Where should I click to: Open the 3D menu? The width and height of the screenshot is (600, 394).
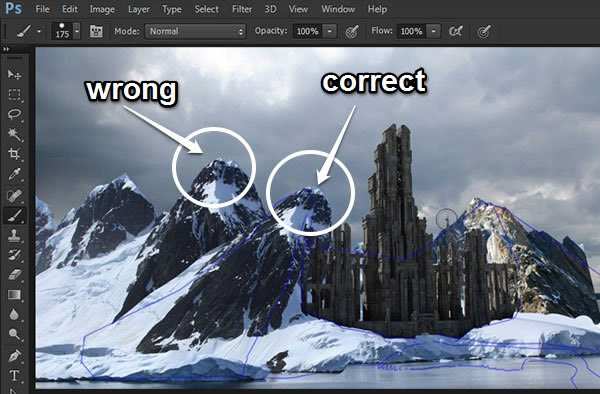click(x=270, y=9)
